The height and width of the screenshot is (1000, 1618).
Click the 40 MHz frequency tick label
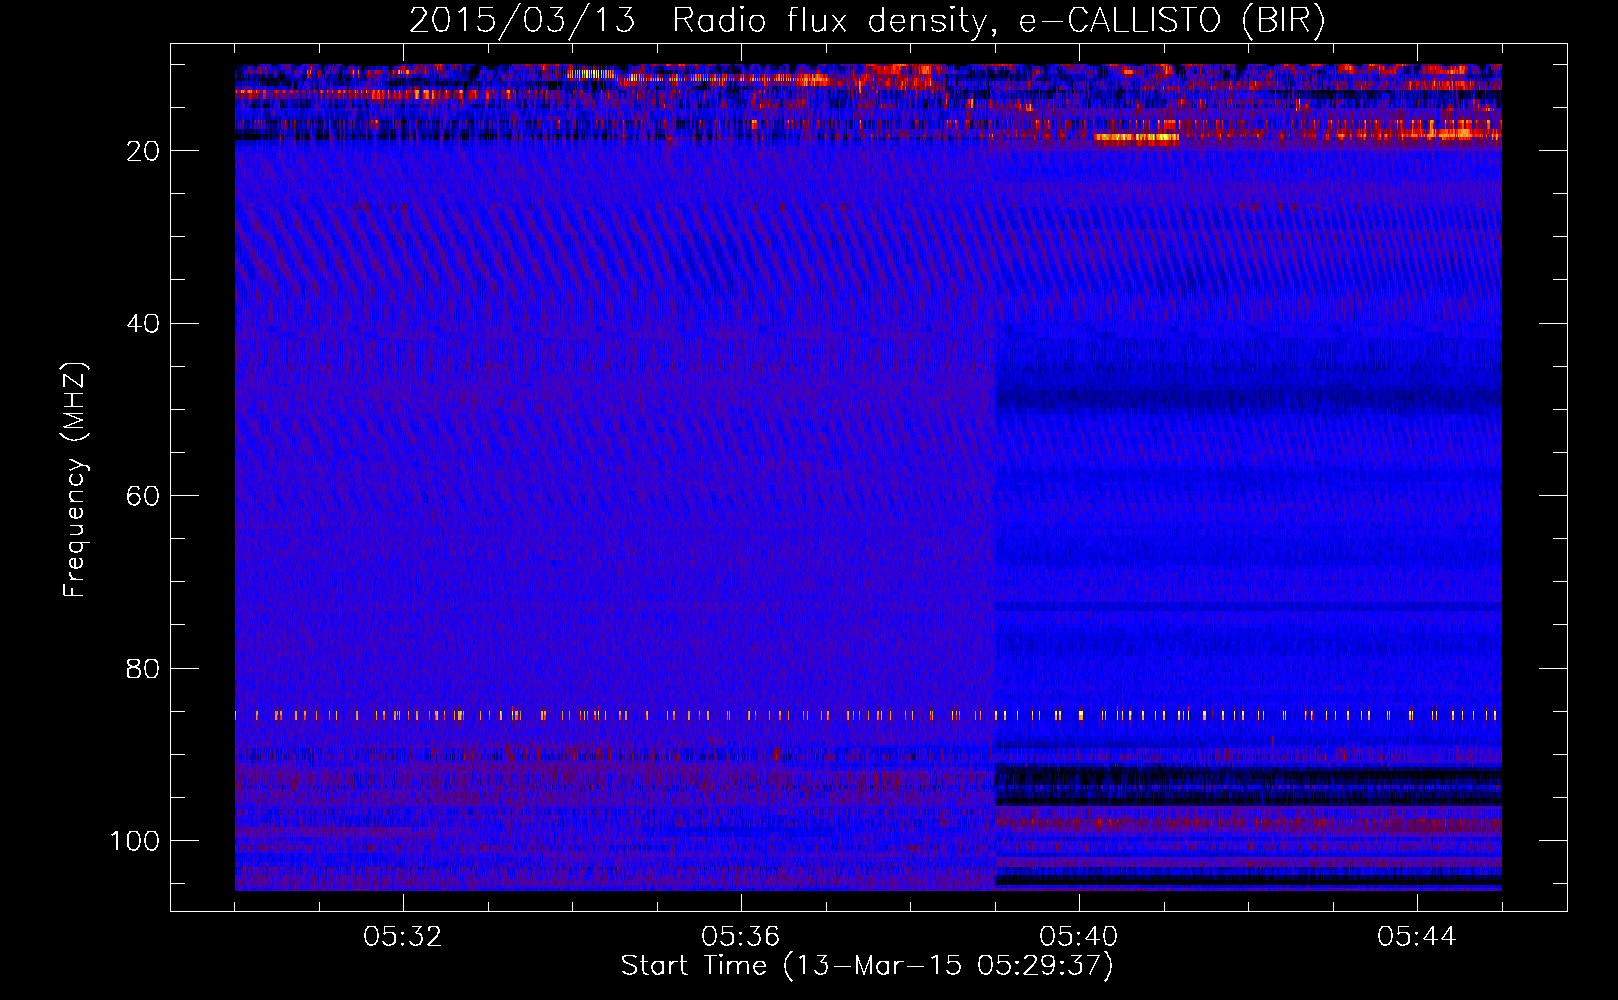coord(143,324)
